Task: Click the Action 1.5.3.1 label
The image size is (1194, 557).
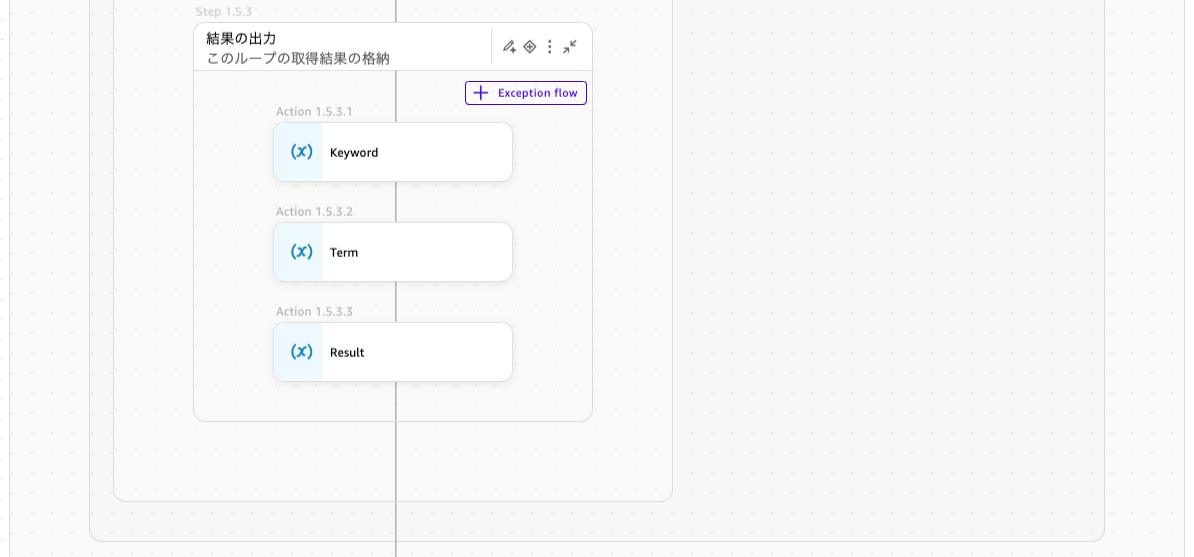Action: tap(314, 112)
